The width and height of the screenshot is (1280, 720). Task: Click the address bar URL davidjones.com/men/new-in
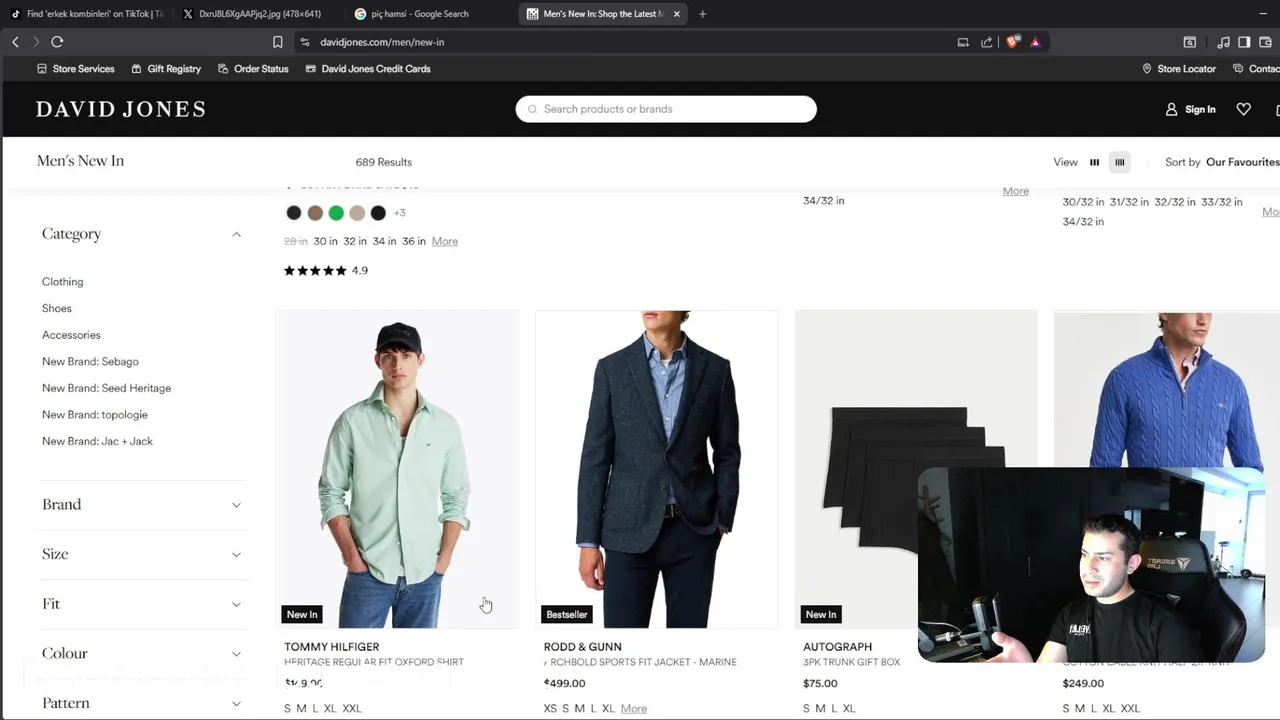coord(382,42)
